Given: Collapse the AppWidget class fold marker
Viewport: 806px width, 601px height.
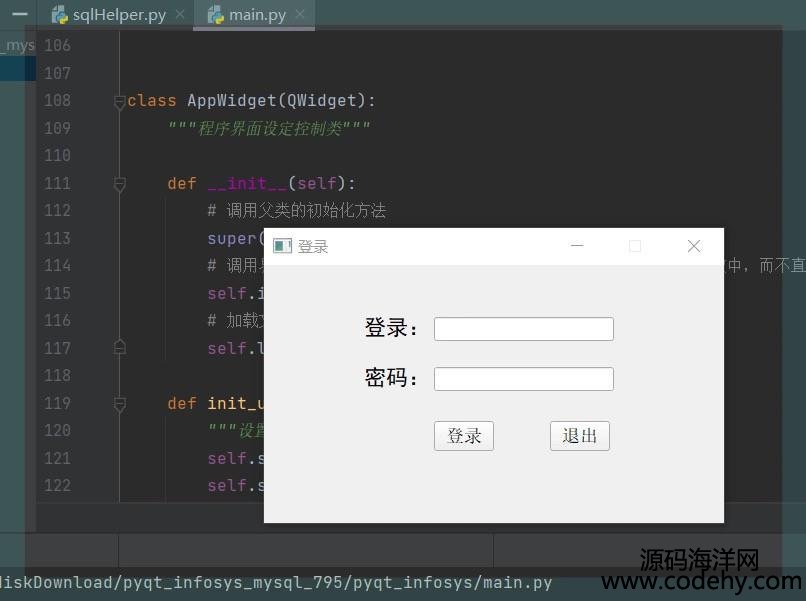Looking at the screenshot, I should [x=120, y=101].
